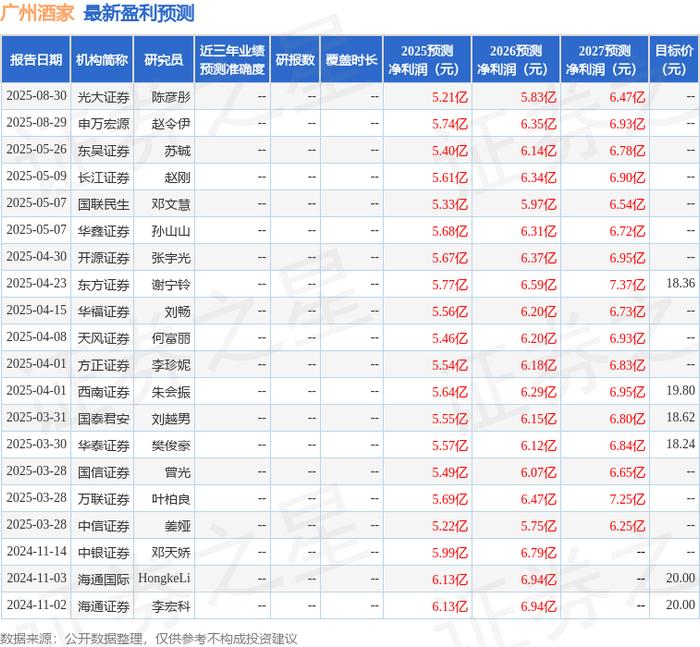700x647 pixels.
Task: Select 中银证券 institution cell
Action: tap(104, 552)
